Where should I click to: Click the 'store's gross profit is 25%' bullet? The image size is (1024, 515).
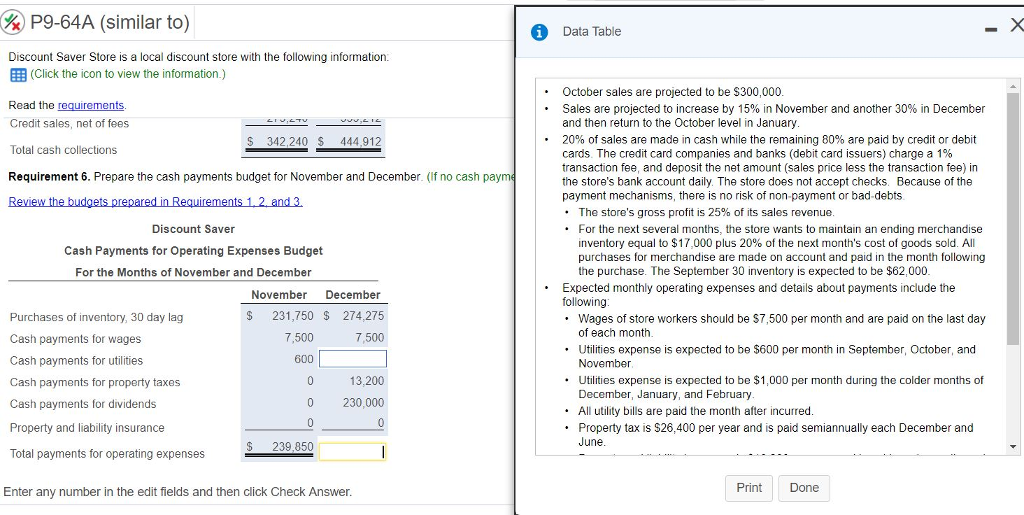click(x=707, y=212)
